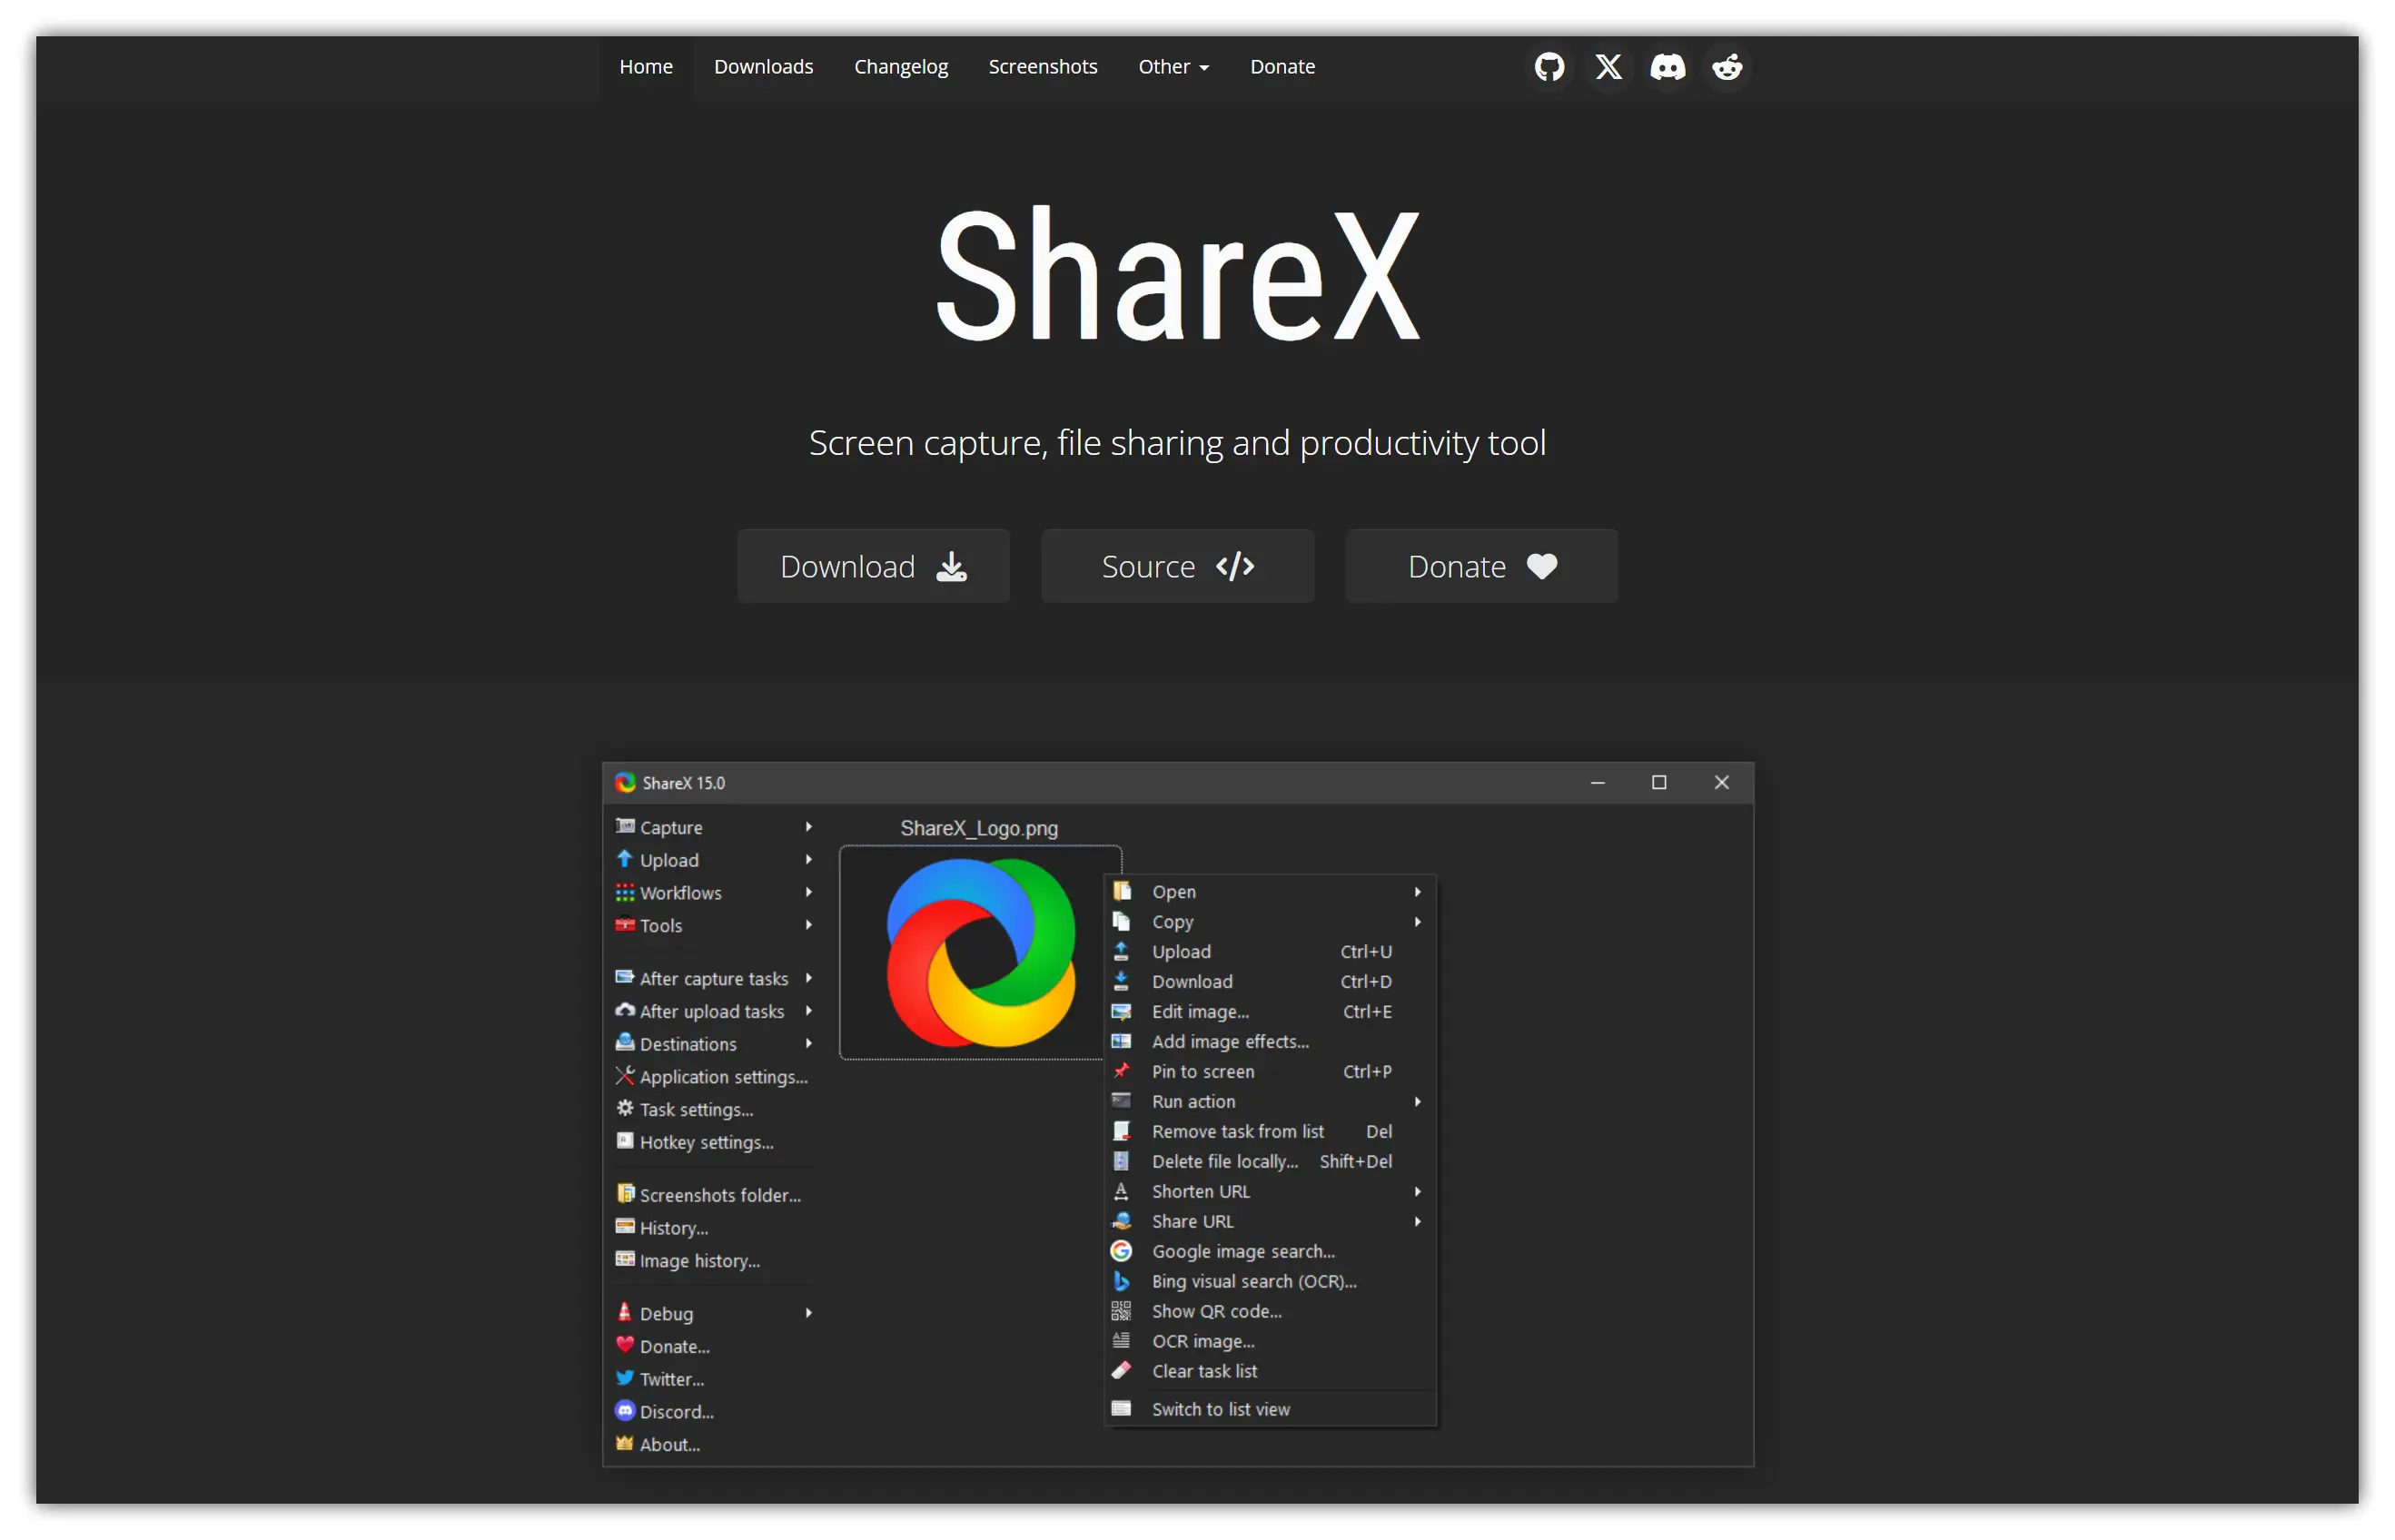
Task: Click the ShareX_Logo.png file name
Action: pos(979,828)
